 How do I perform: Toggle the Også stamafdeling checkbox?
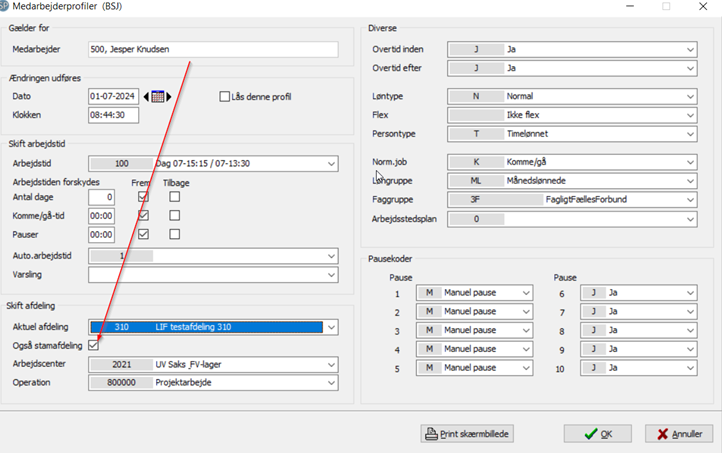[94, 345]
